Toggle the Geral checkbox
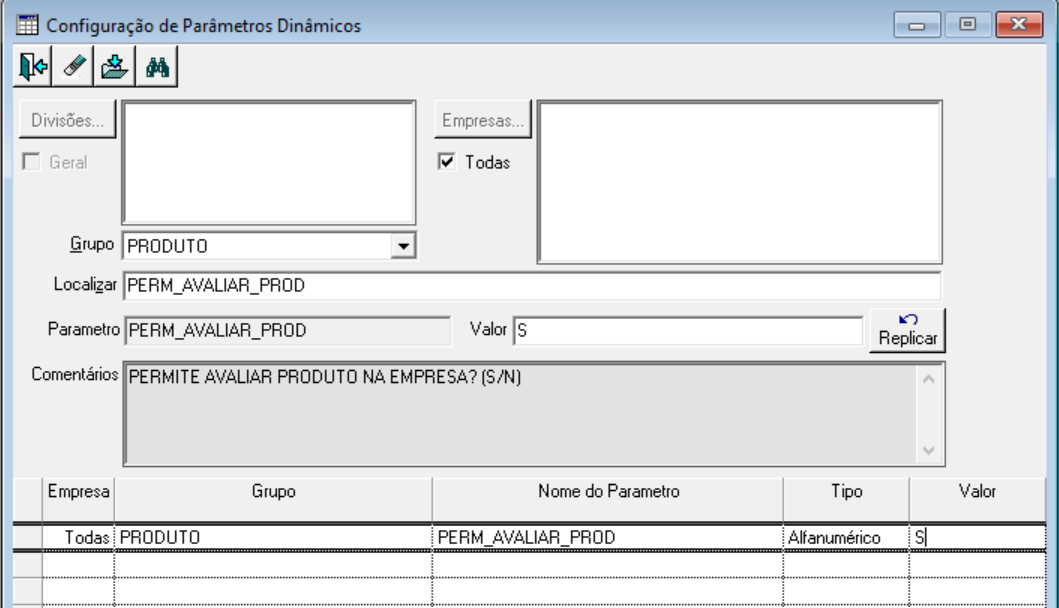 31,161
